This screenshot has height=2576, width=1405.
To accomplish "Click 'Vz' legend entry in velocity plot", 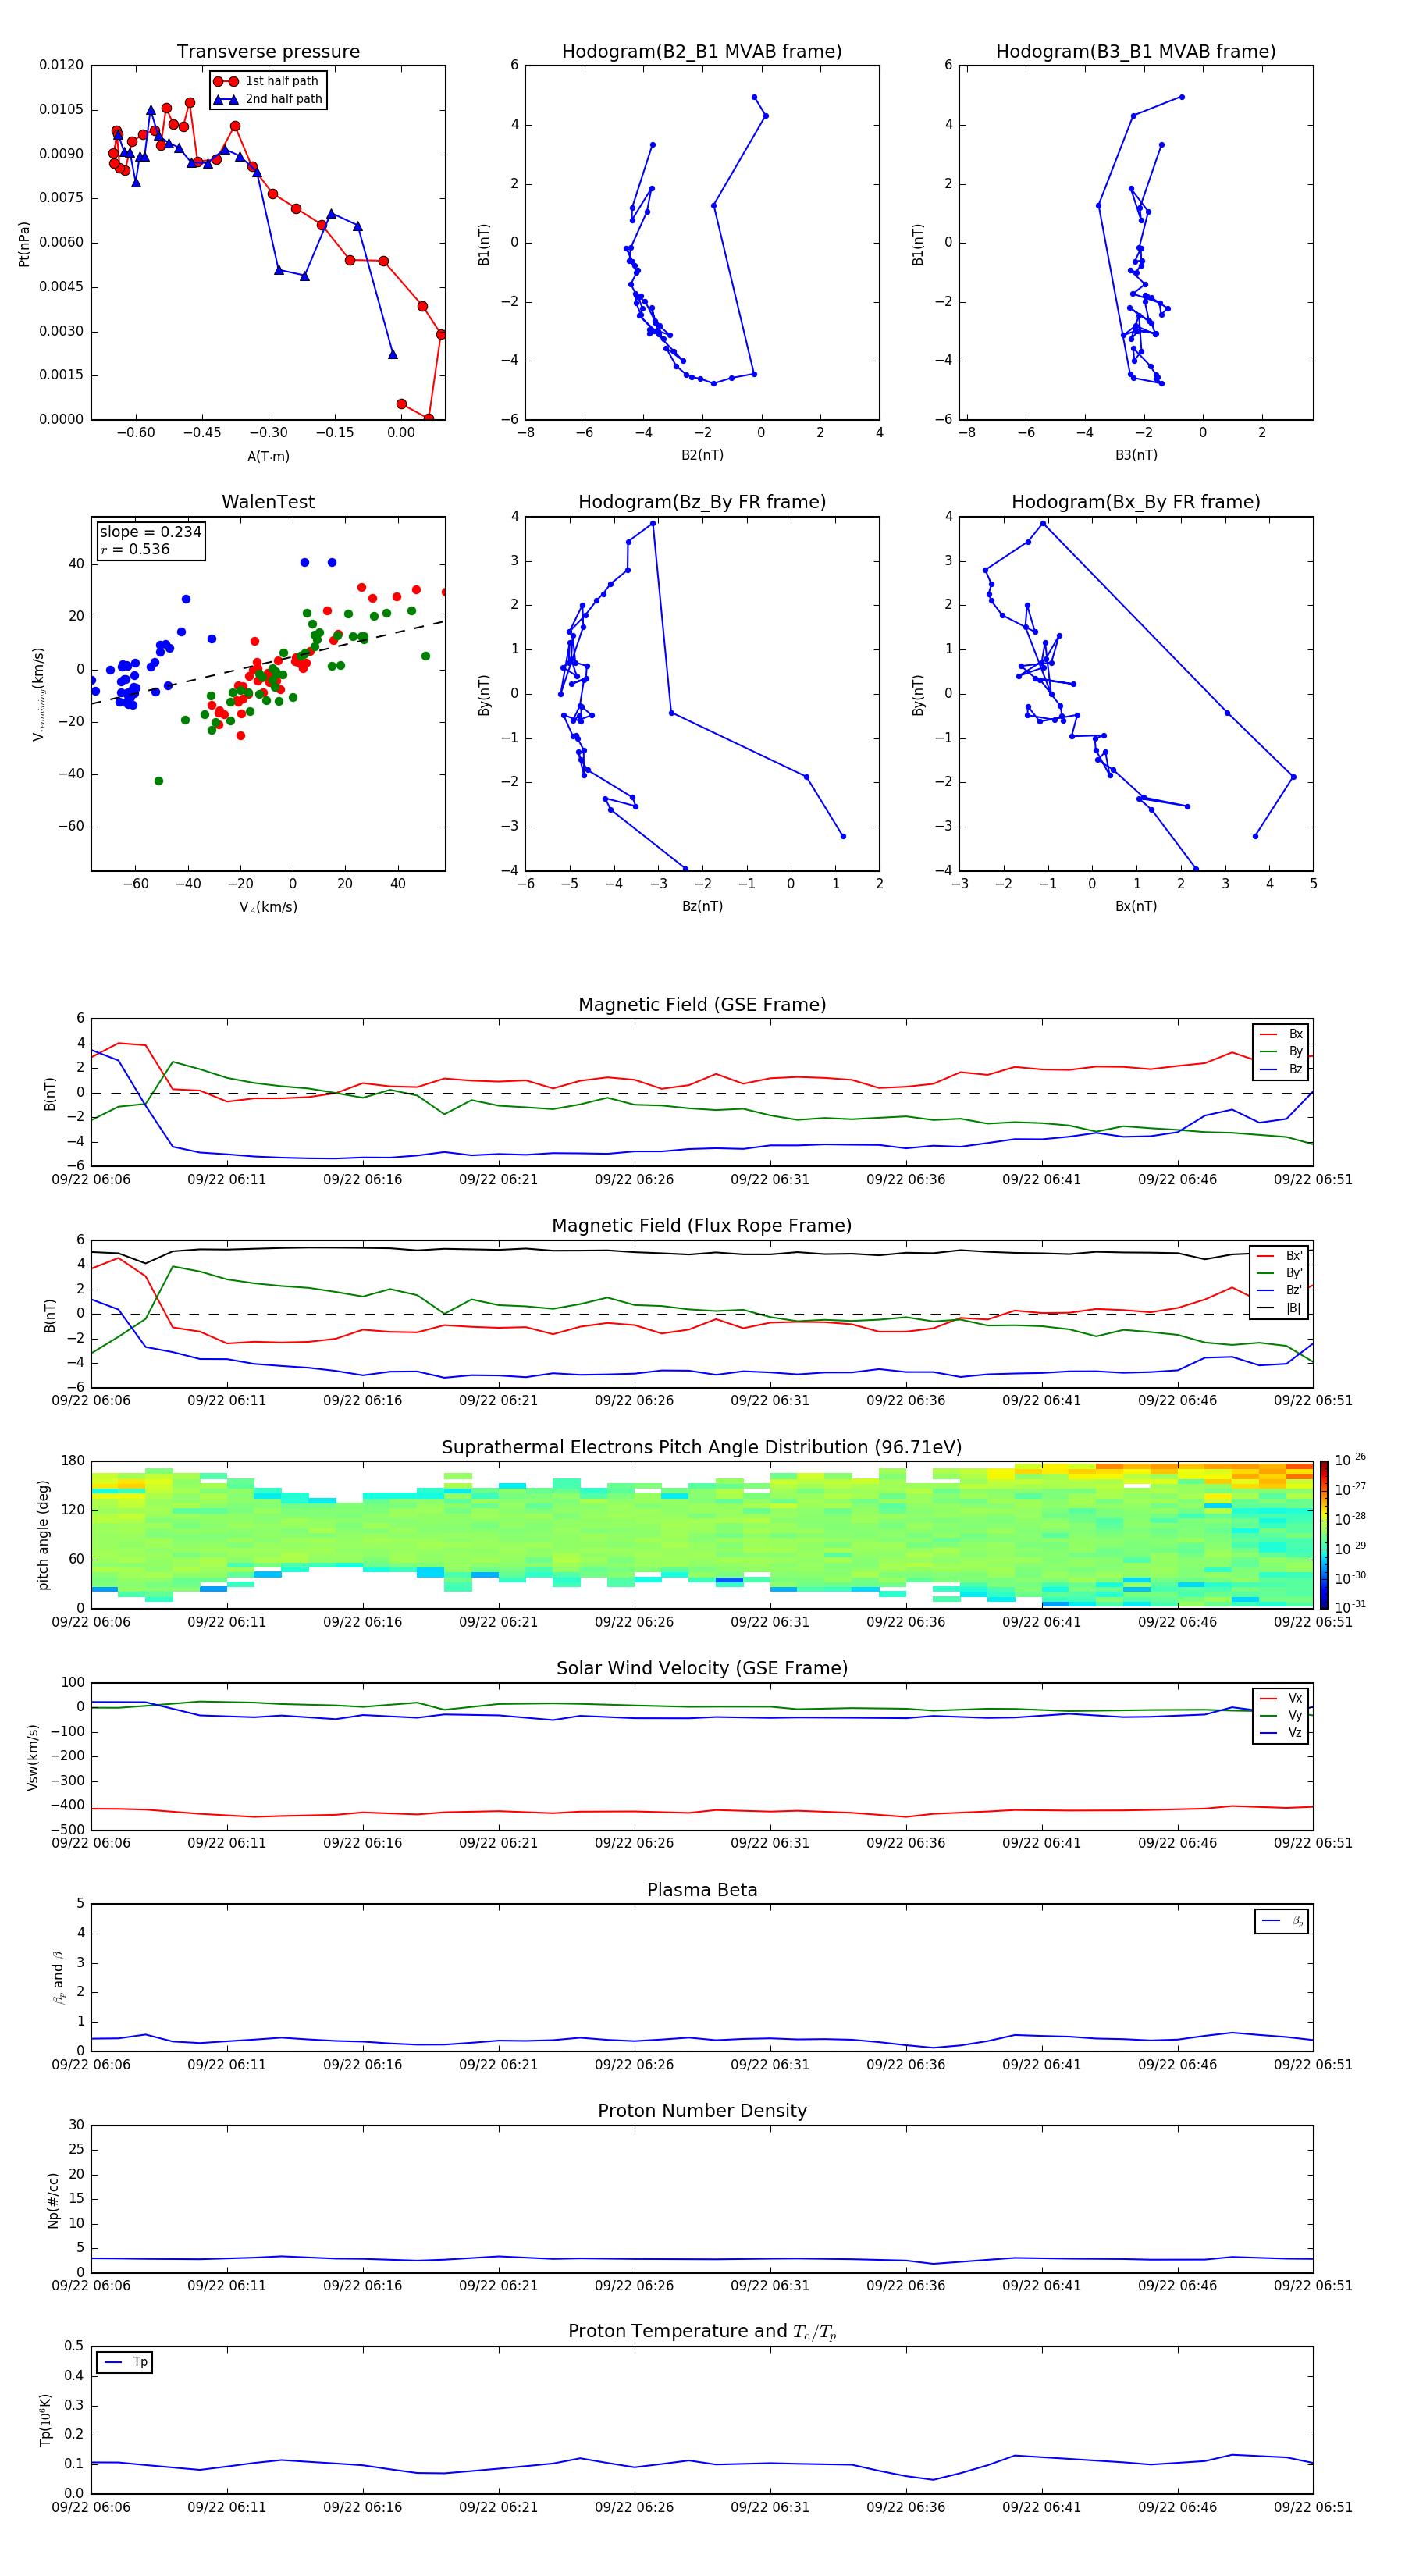I will (1281, 1733).
